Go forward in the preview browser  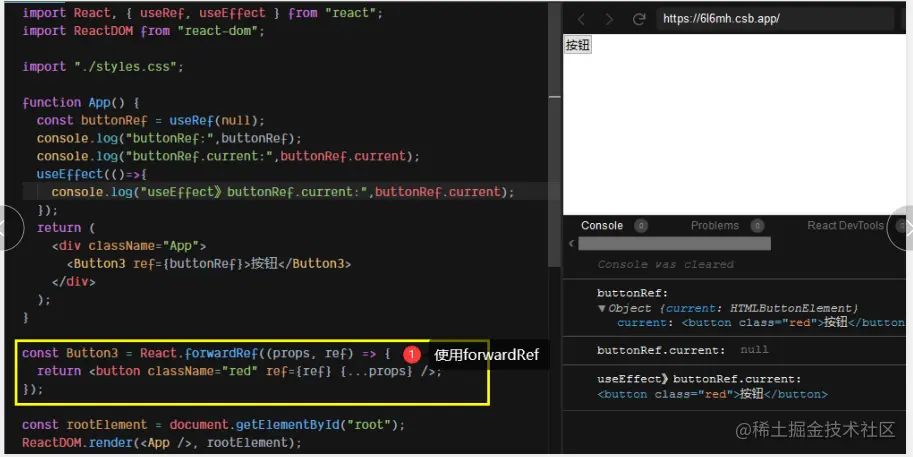(x=609, y=19)
